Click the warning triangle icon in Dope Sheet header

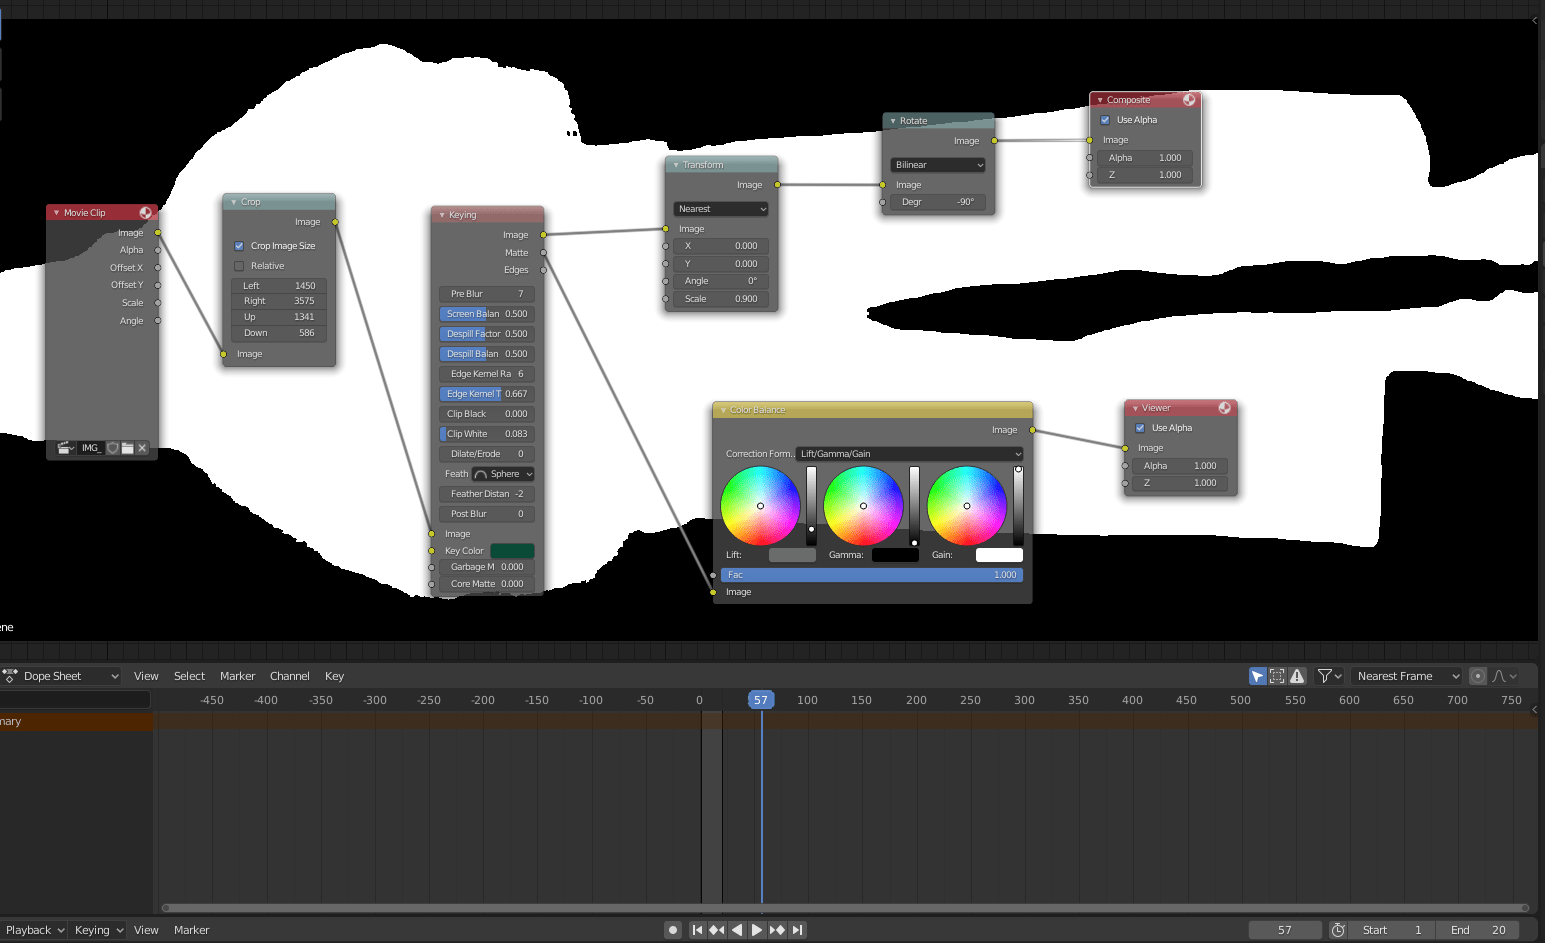pos(1297,676)
